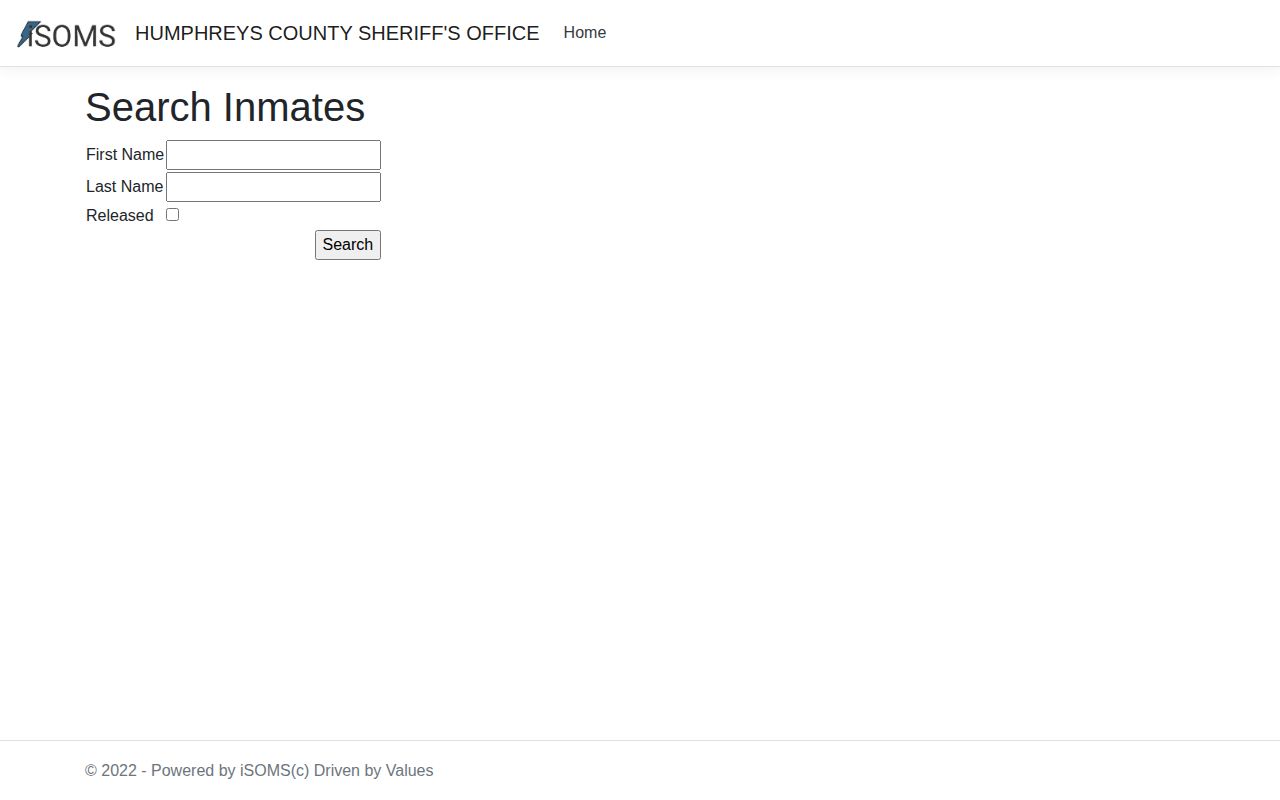Focus the Last Name input field

tap(273, 187)
